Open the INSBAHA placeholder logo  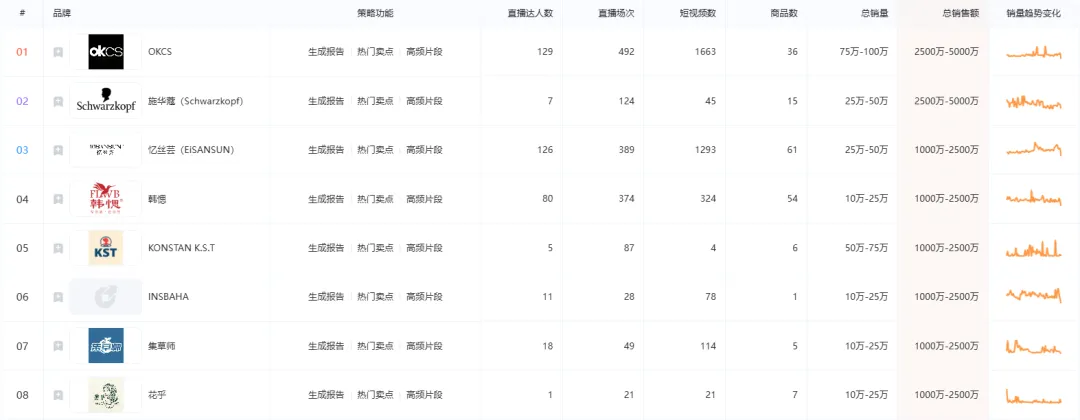click(106, 297)
